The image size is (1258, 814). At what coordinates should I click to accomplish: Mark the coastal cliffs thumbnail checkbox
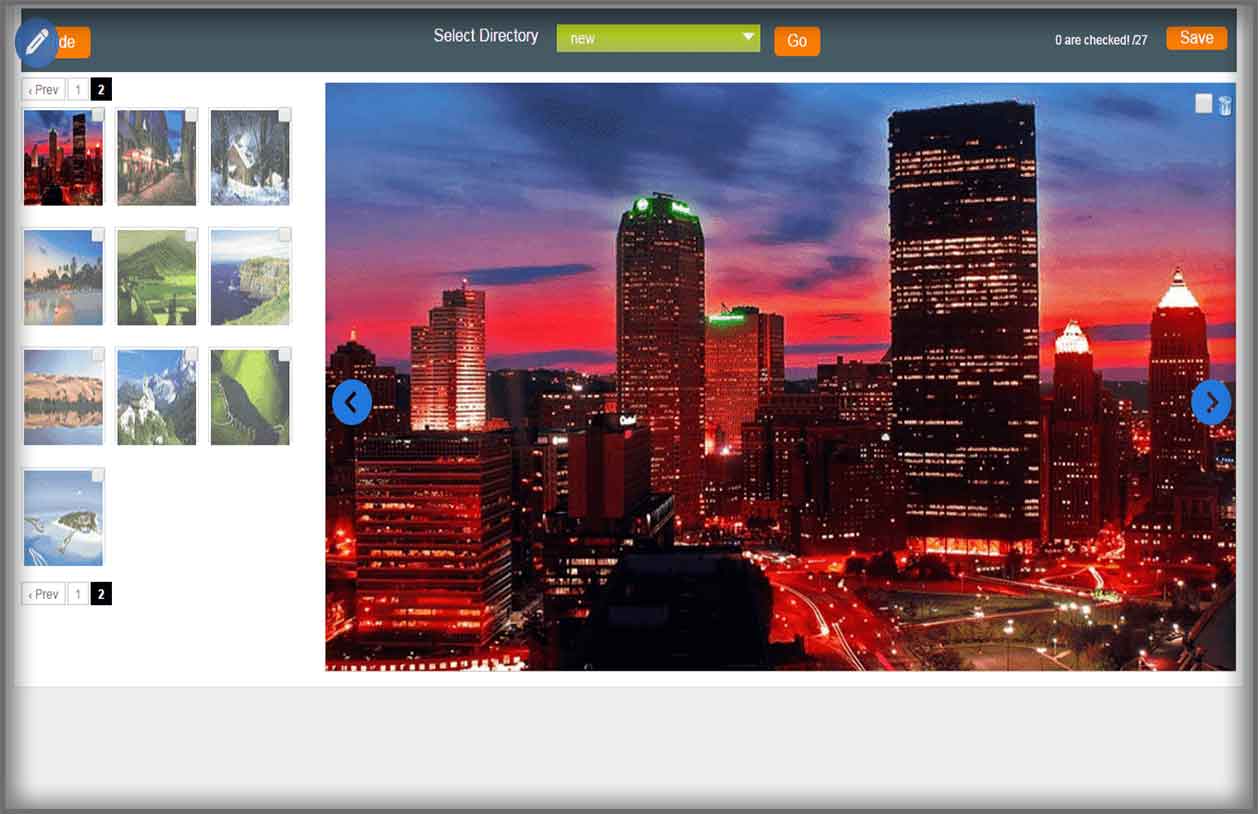284,235
